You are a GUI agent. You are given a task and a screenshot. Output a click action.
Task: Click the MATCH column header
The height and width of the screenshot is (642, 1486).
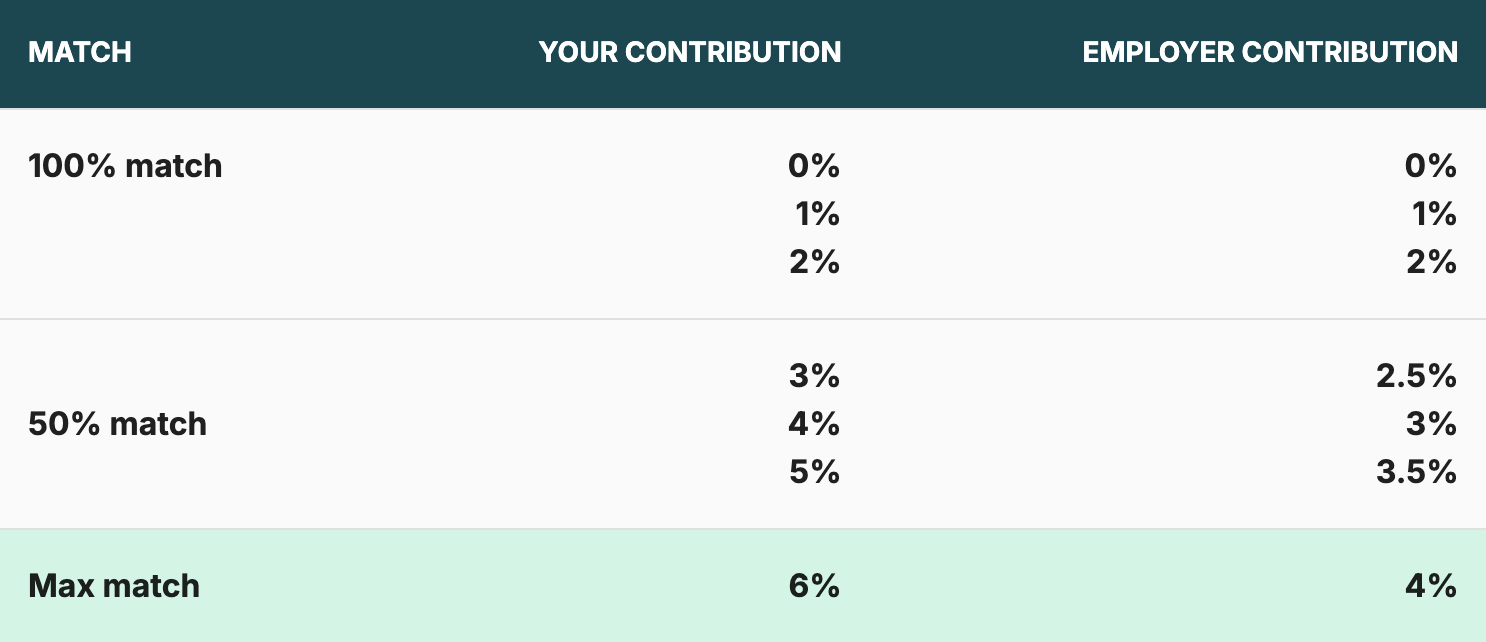tap(80, 52)
